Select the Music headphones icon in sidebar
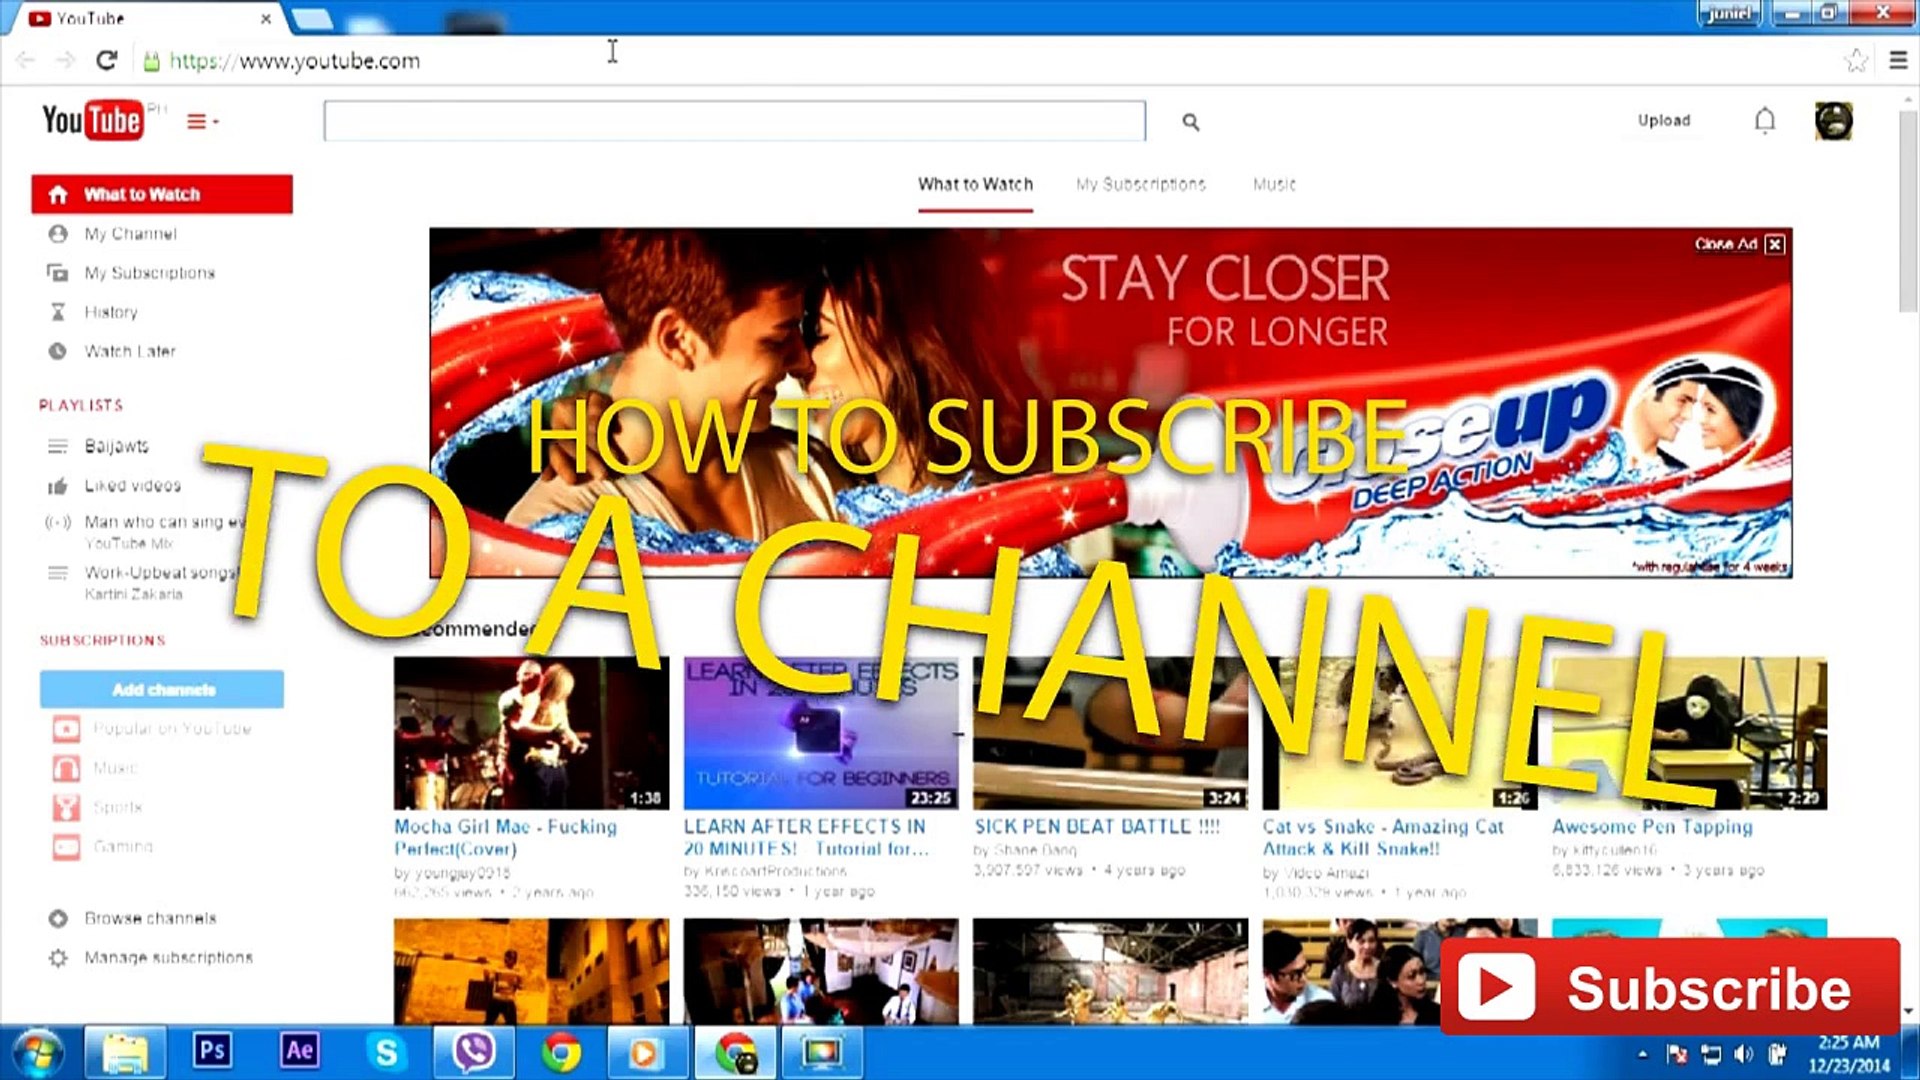Viewport: 1920px width, 1080px height. coord(65,767)
